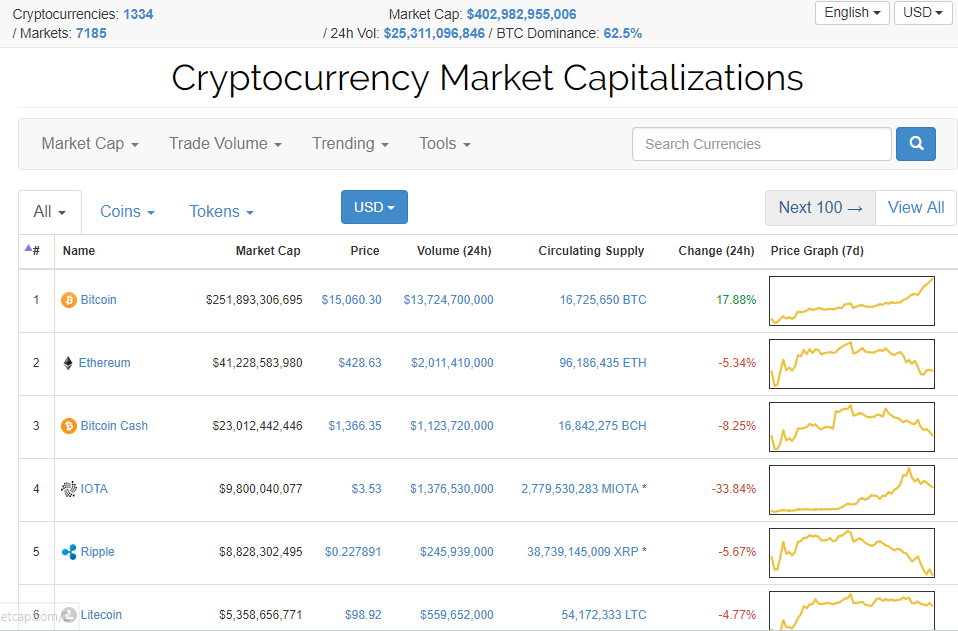Viewport: 958px width, 631px height.
Task: Click the Bitcoin coin logo icon
Action: pyautogui.click(x=69, y=300)
